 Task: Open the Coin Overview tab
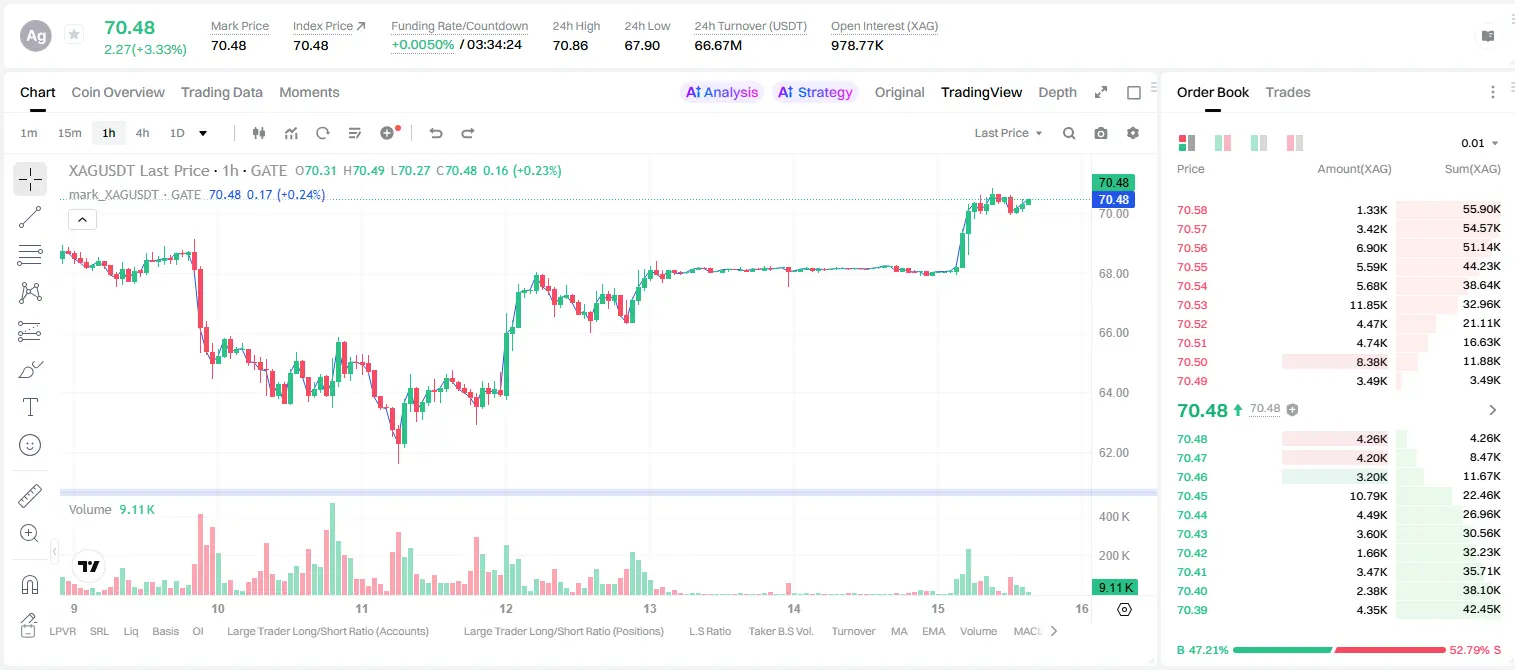click(x=118, y=92)
